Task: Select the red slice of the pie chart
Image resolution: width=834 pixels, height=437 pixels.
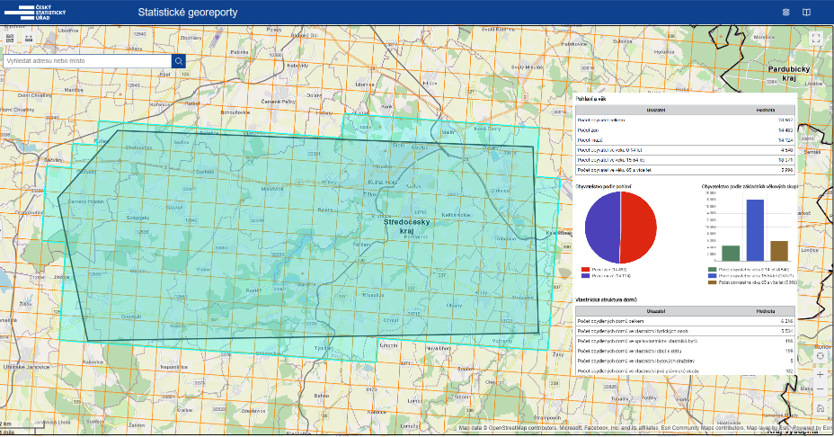Action: point(638,226)
